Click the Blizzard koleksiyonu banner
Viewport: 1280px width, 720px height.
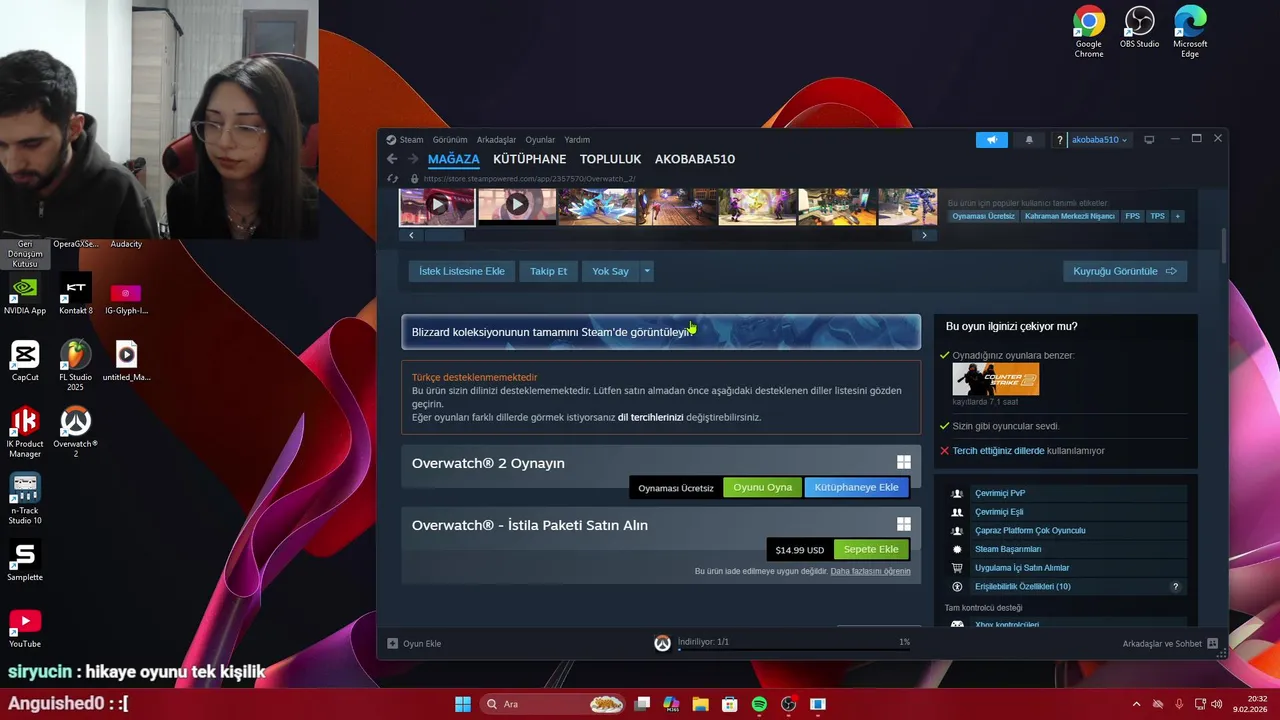coord(661,332)
